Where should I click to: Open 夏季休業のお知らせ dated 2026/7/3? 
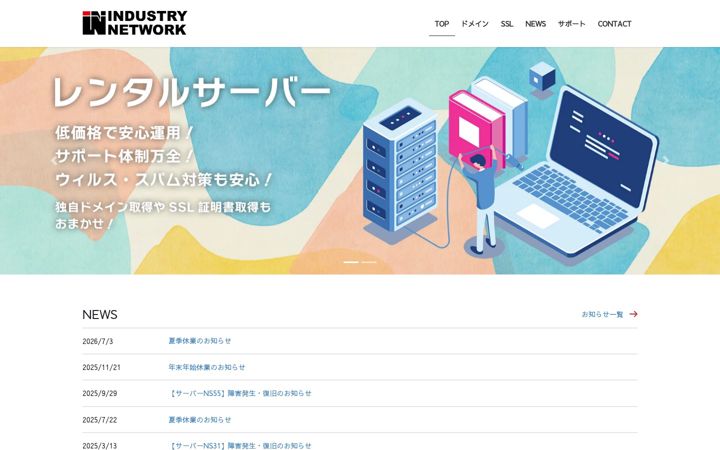pyautogui.click(x=200, y=341)
